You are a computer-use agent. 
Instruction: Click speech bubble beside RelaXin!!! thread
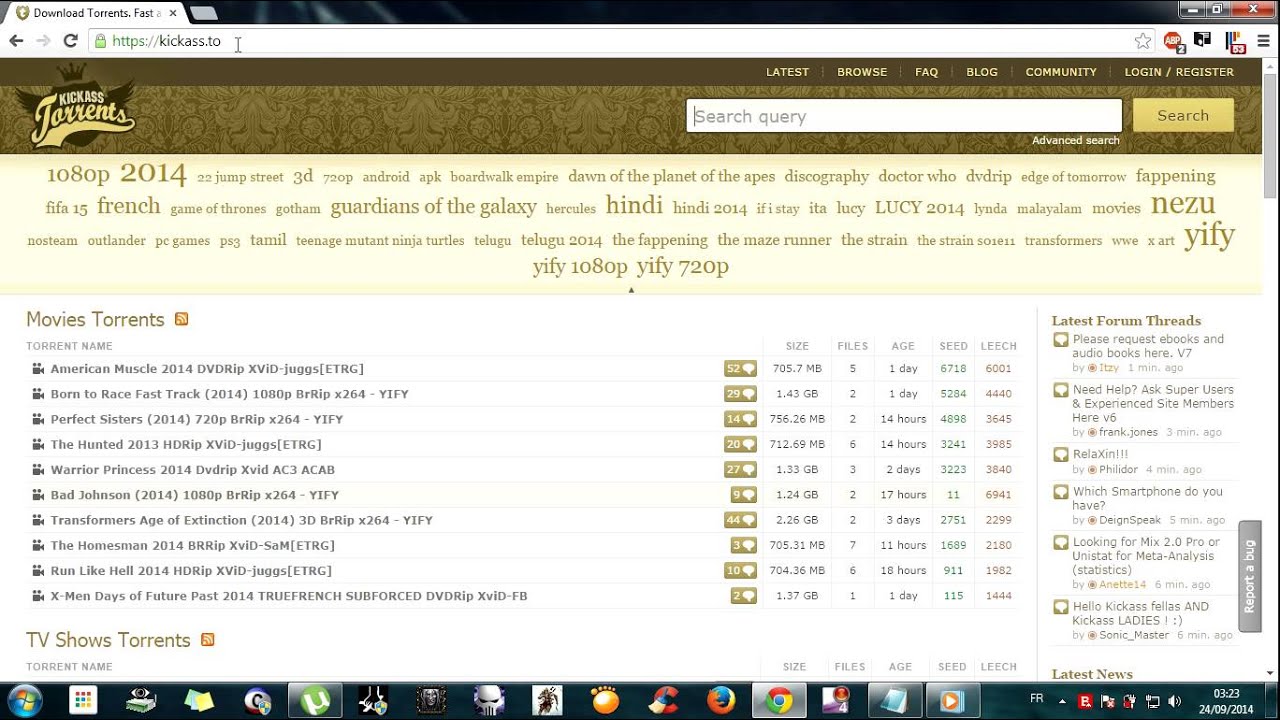click(x=1060, y=454)
